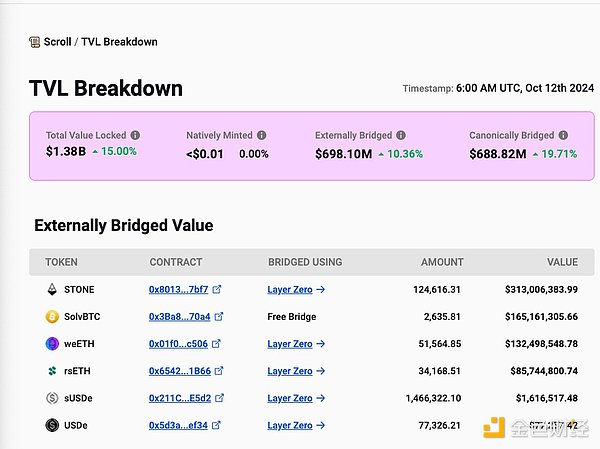Click the 10.36% change indicator
The width and height of the screenshot is (600, 449).
click(x=401, y=154)
